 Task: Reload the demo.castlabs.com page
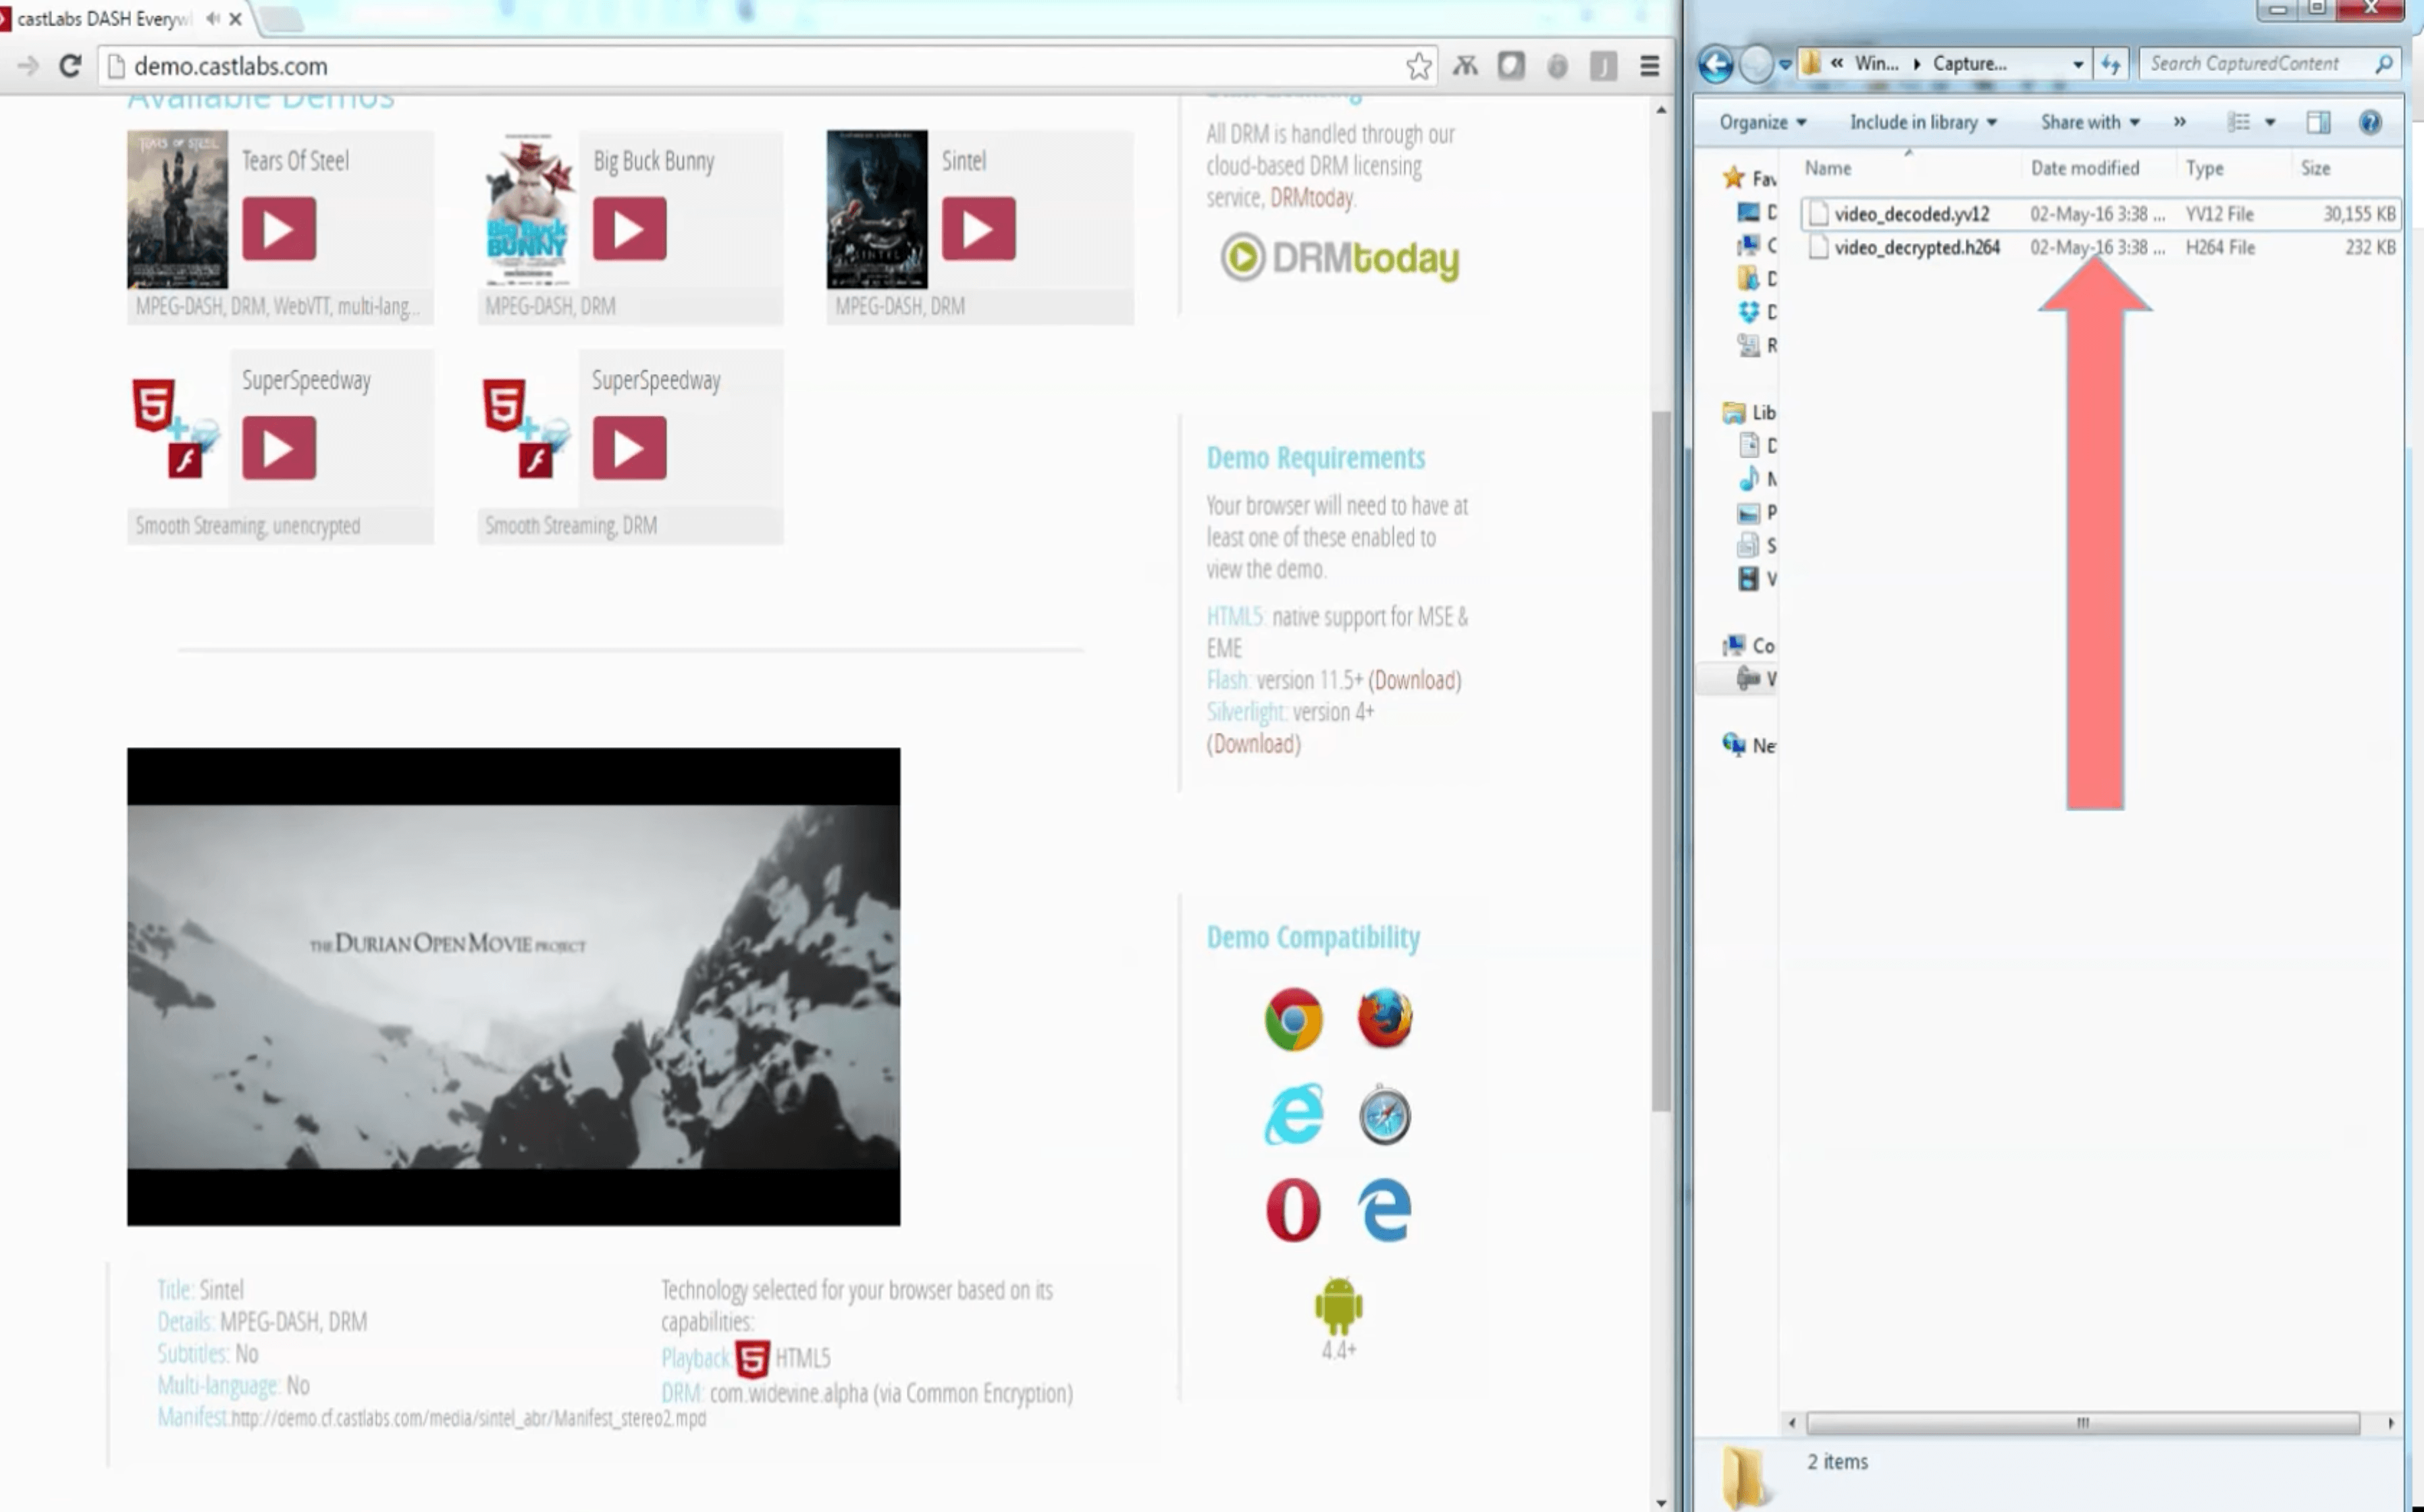tap(70, 66)
